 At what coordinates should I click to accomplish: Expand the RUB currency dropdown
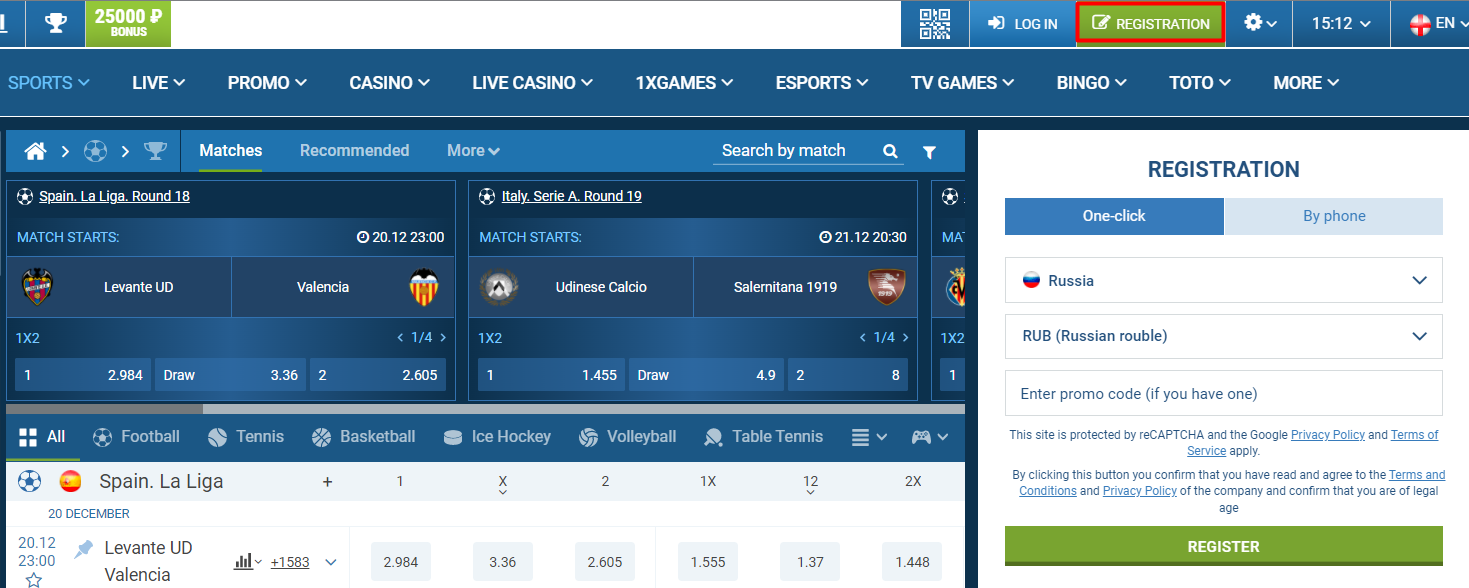click(x=1224, y=336)
